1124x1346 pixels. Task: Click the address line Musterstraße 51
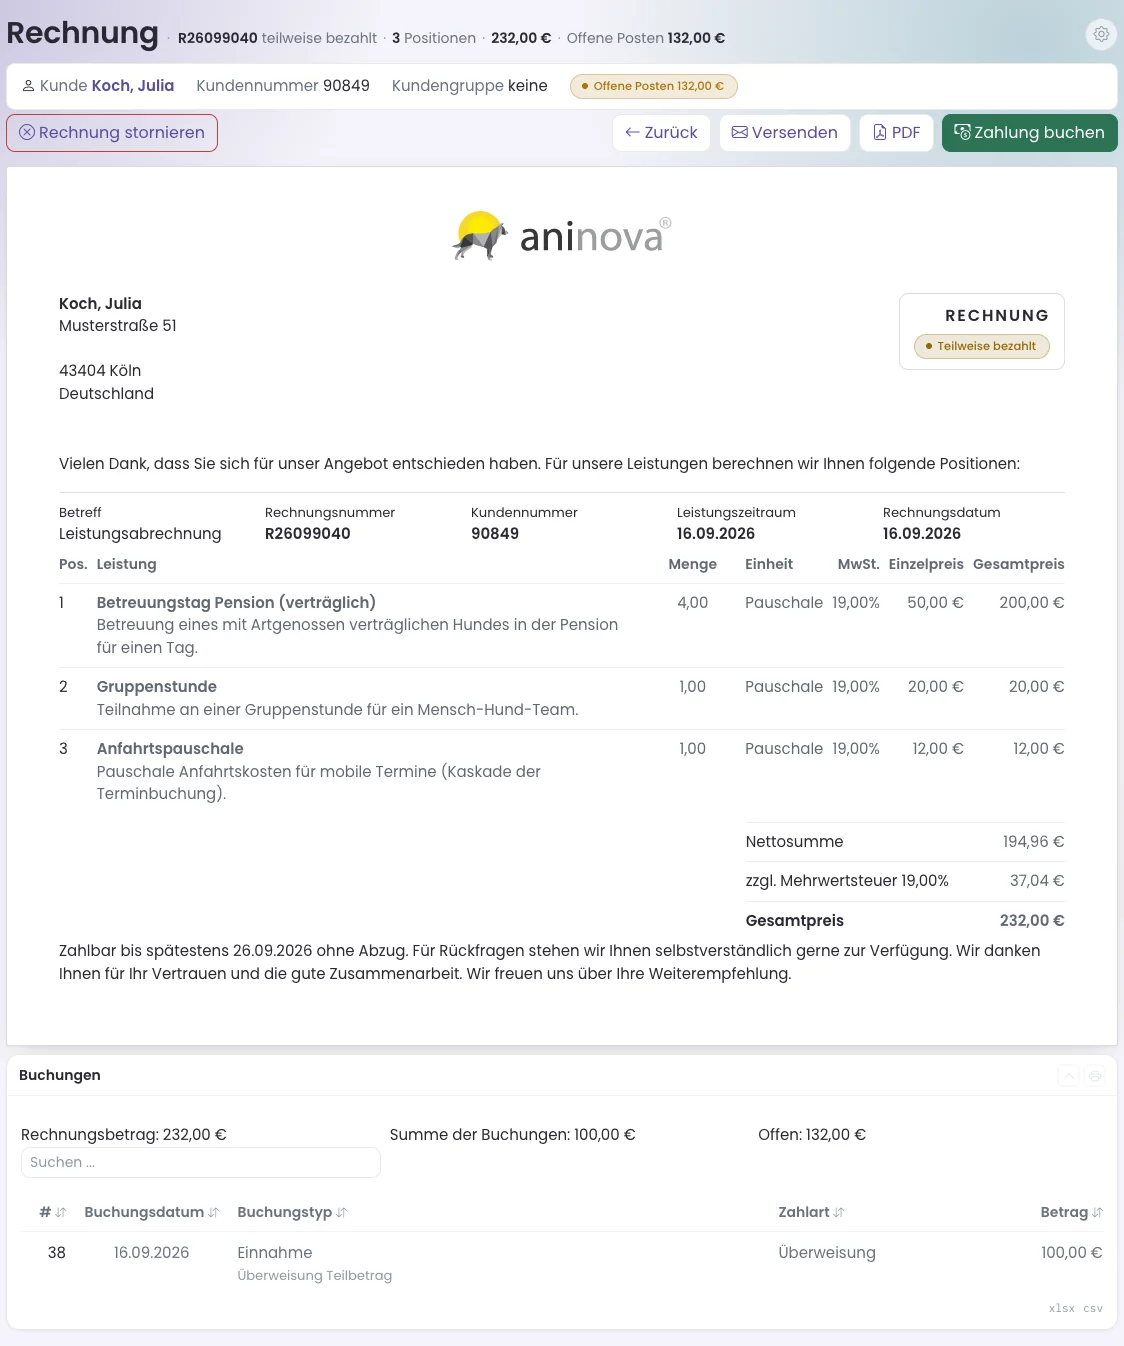pos(118,326)
